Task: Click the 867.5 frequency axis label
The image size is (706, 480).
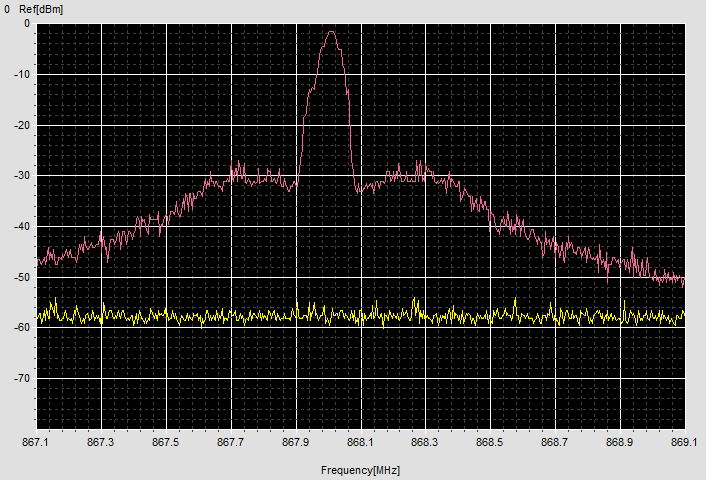Action: (166, 443)
